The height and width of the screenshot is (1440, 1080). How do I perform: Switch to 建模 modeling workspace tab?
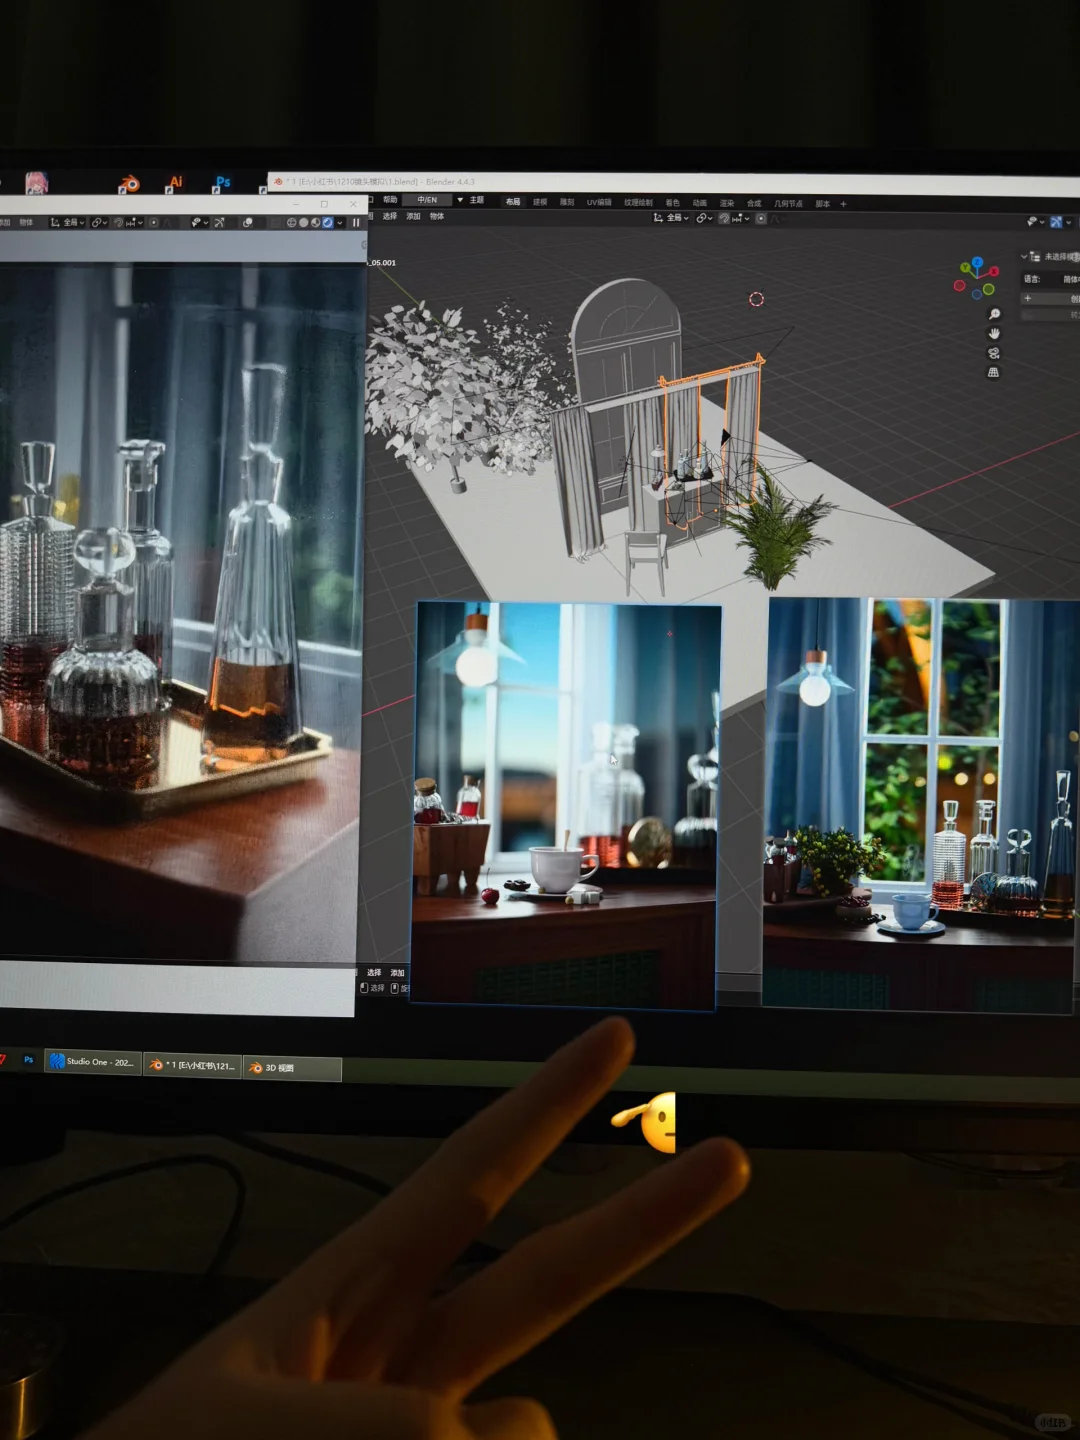tap(540, 202)
